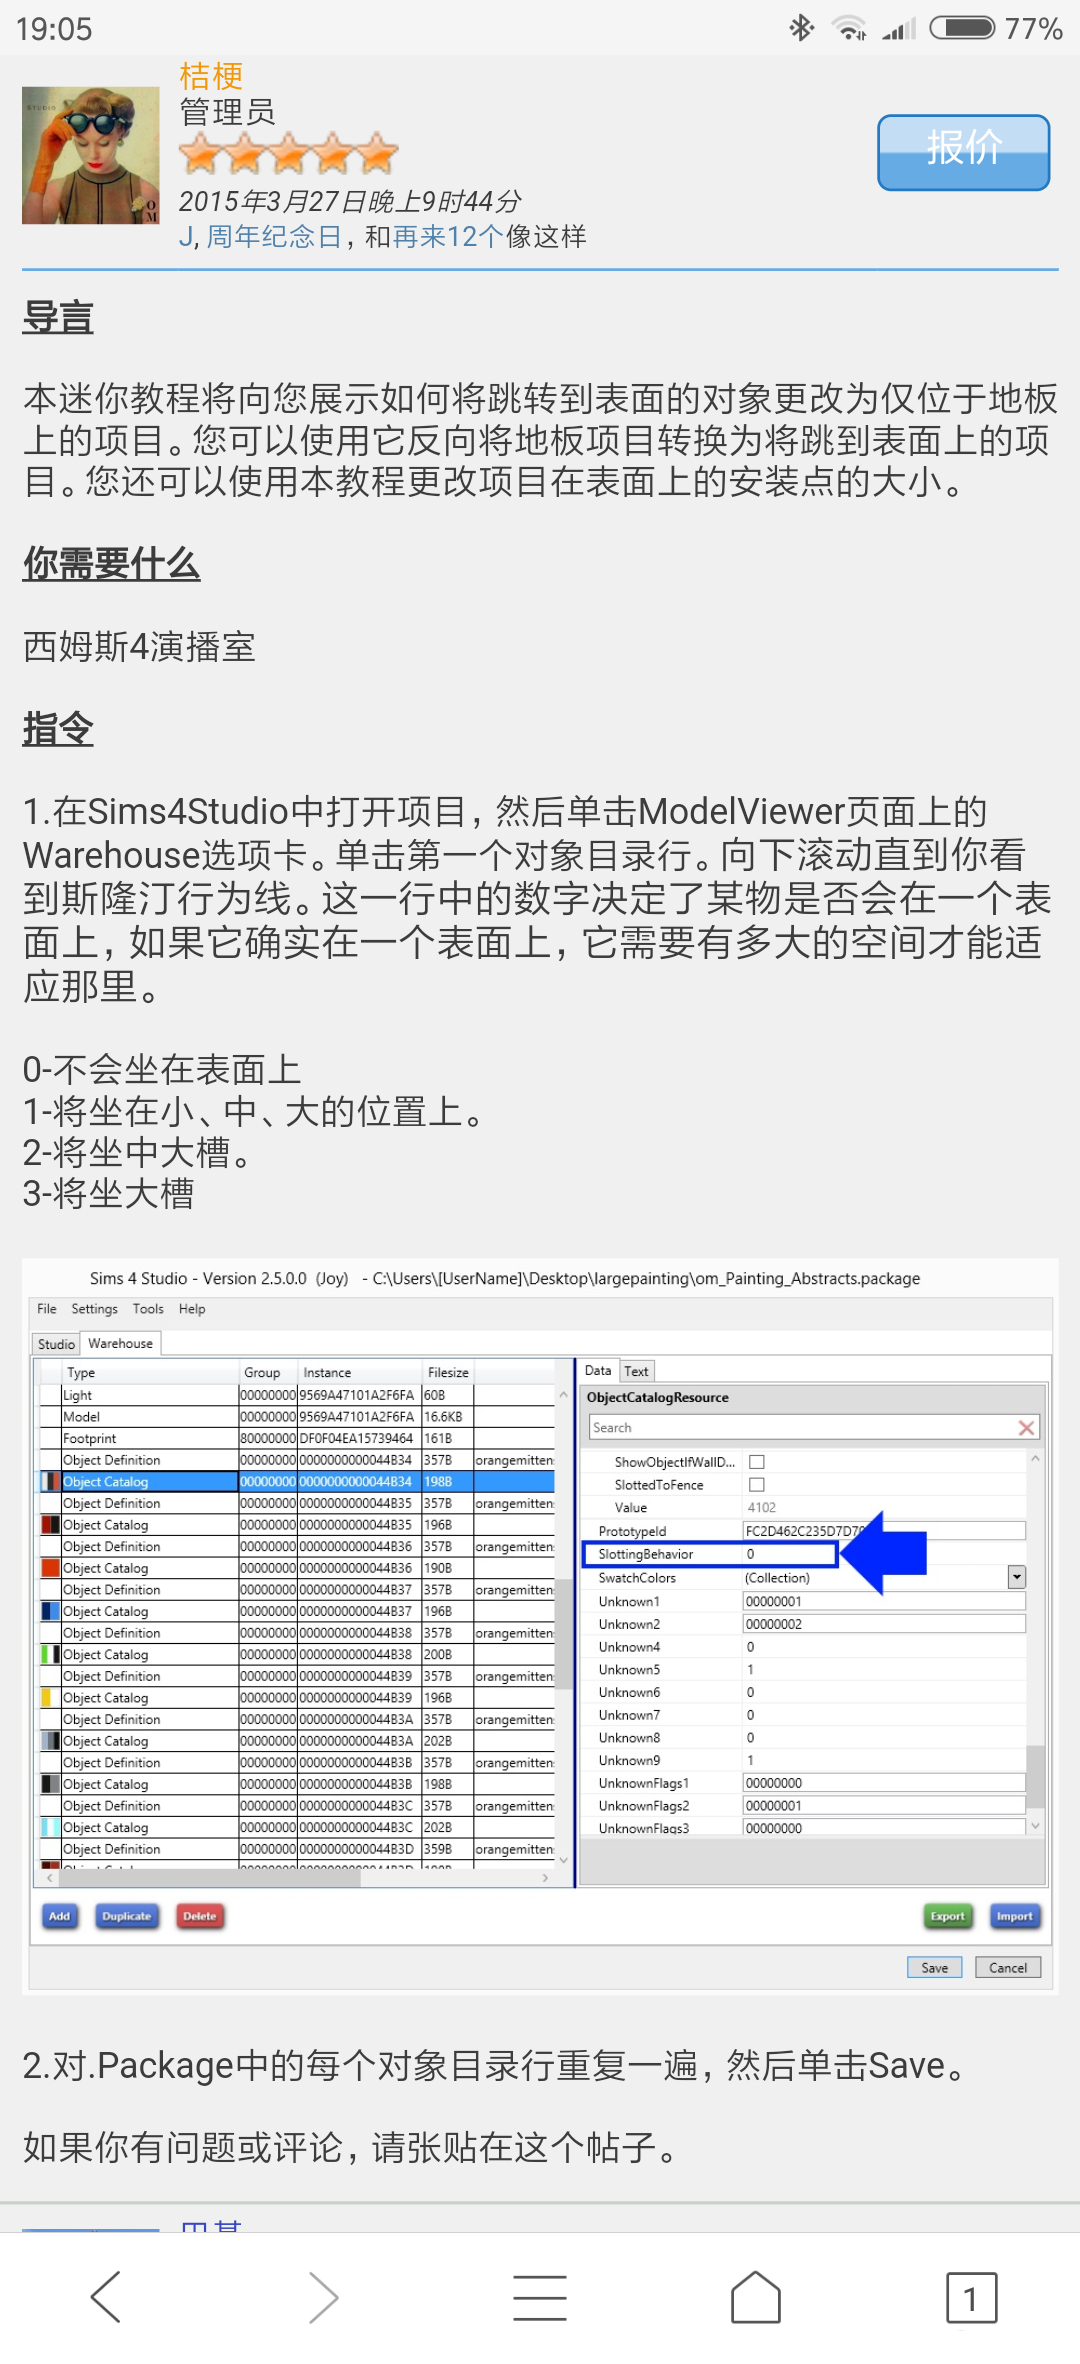The height and width of the screenshot is (2364, 1080).
Task: Tap the Bluetooth status icon
Action: [x=801, y=28]
